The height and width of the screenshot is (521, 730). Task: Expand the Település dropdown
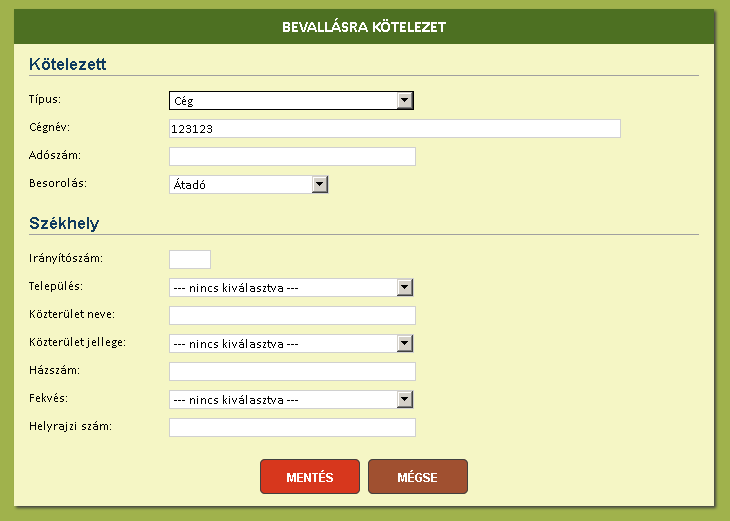[x=291, y=287]
